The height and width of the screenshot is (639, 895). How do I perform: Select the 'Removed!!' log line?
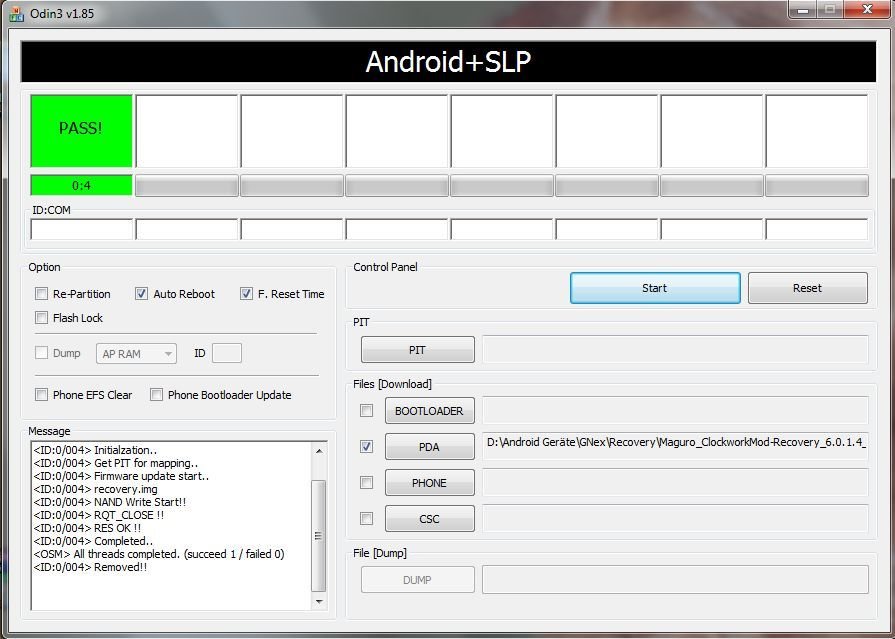pyautogui.click(x=90, y=567)
